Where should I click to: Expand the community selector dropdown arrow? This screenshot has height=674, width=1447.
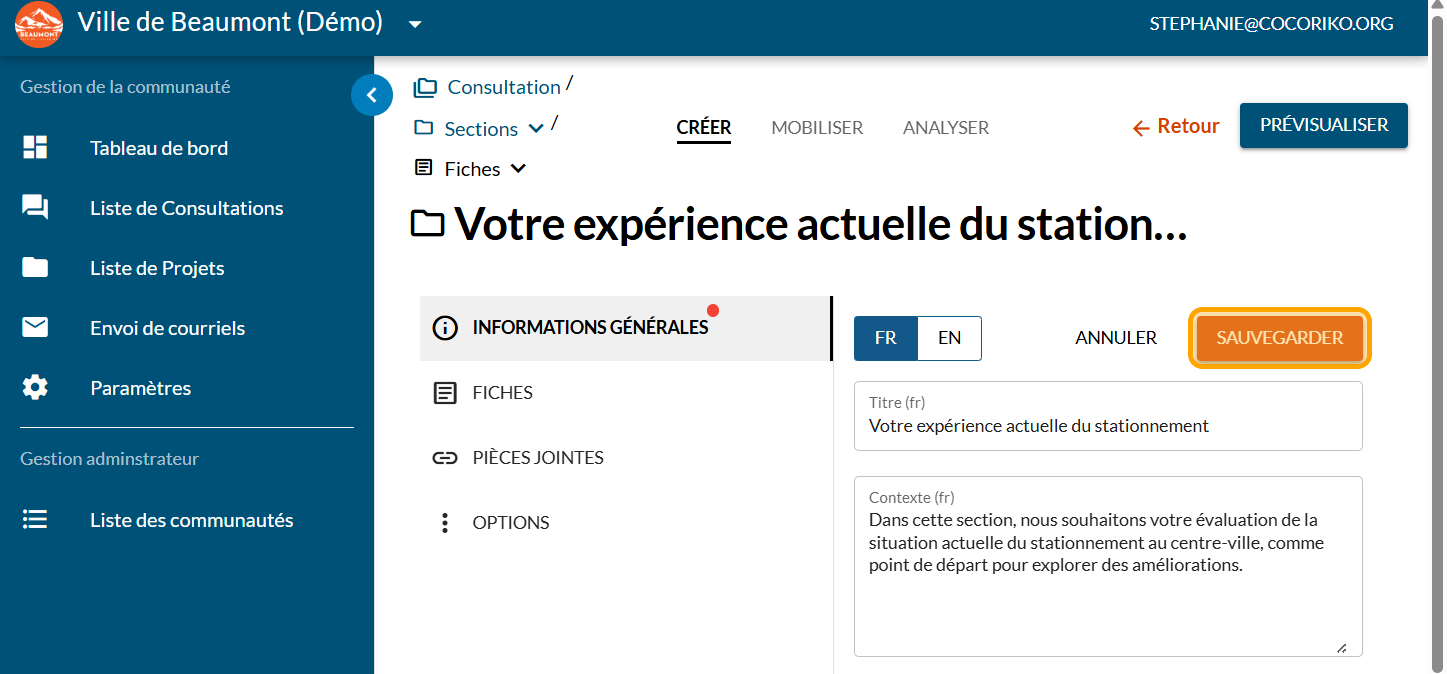pos(416,24)
